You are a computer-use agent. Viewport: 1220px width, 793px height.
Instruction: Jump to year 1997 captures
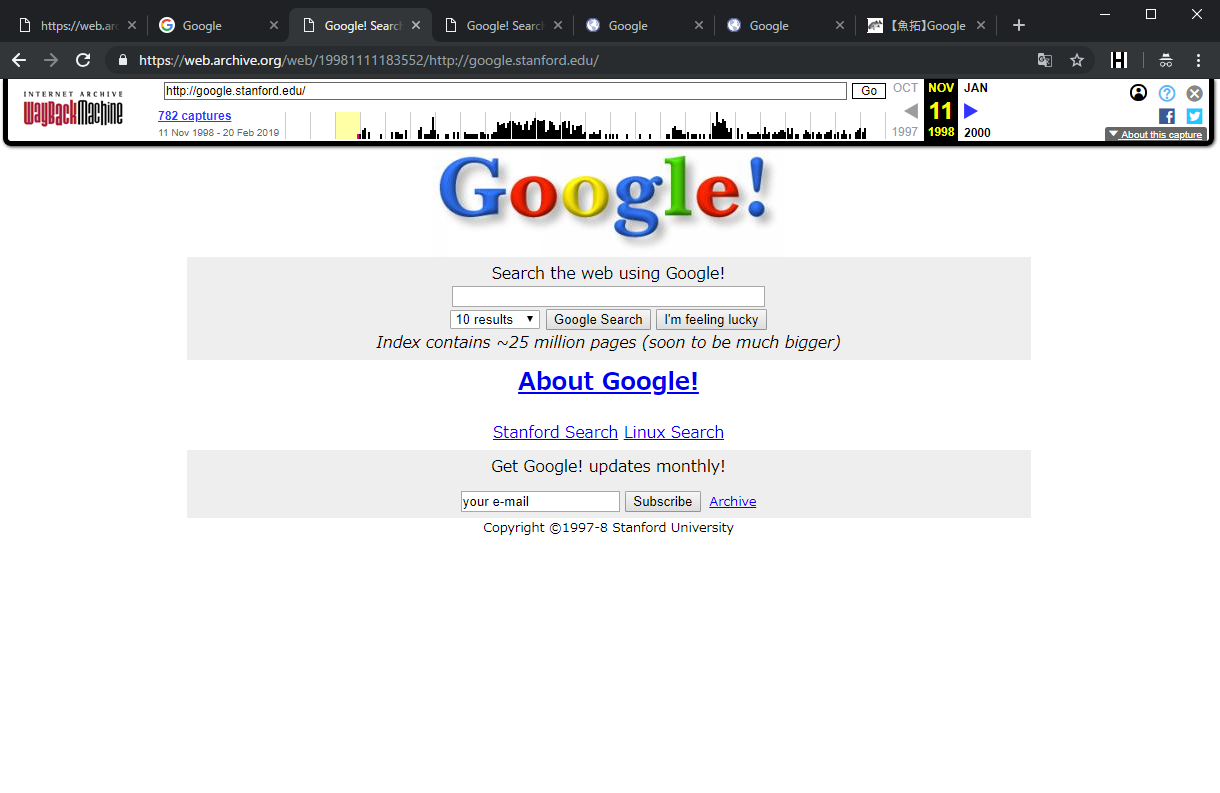click(905, 132)
